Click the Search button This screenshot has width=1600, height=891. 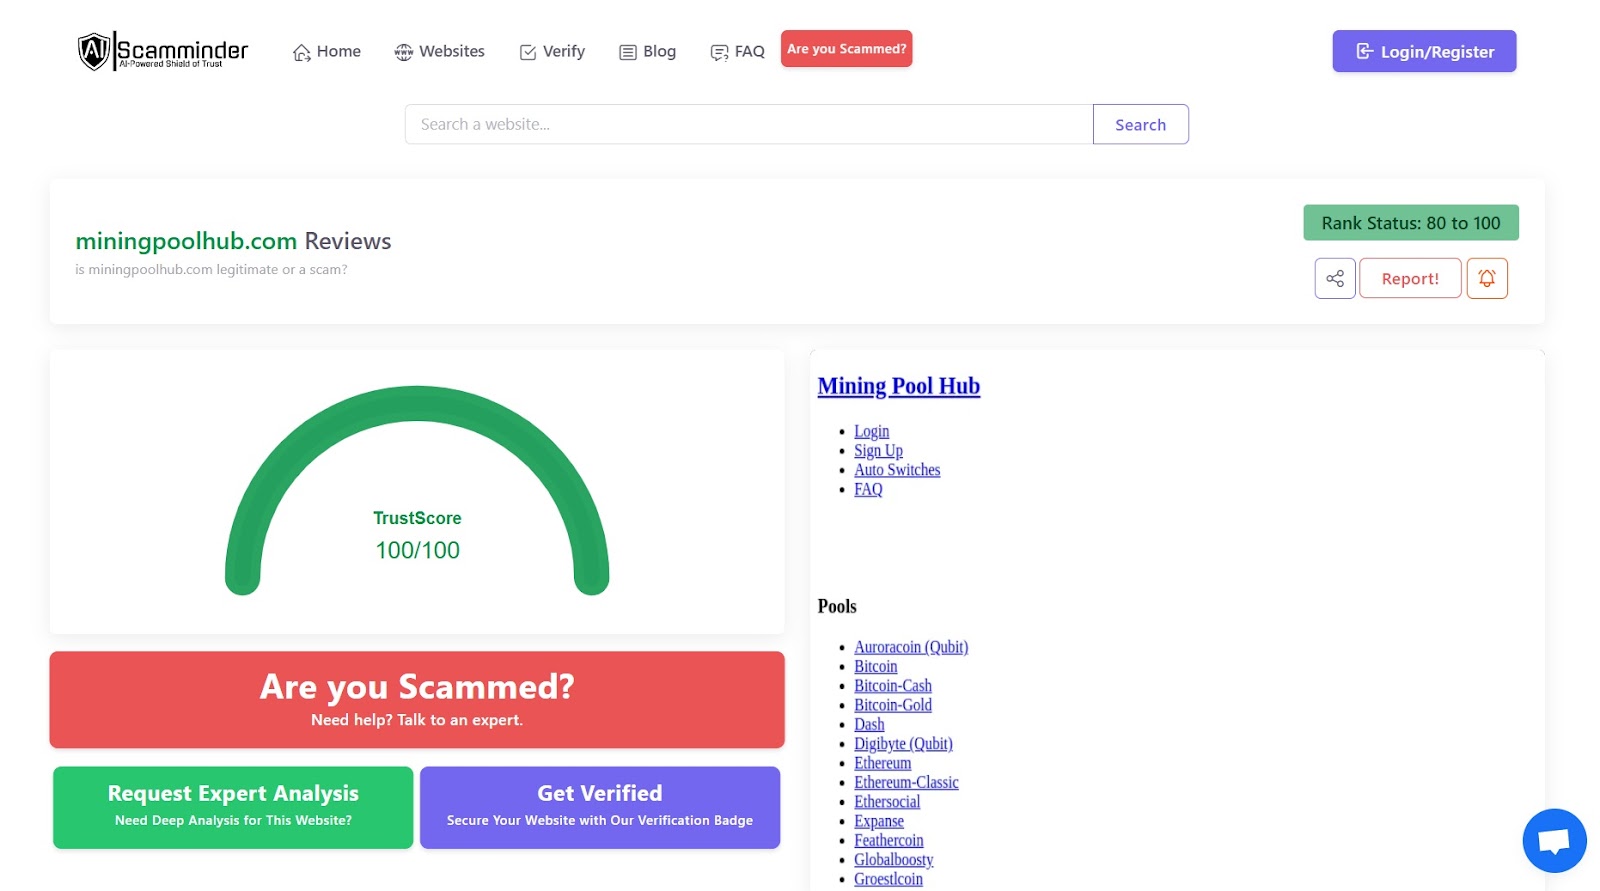(1140, 124)
